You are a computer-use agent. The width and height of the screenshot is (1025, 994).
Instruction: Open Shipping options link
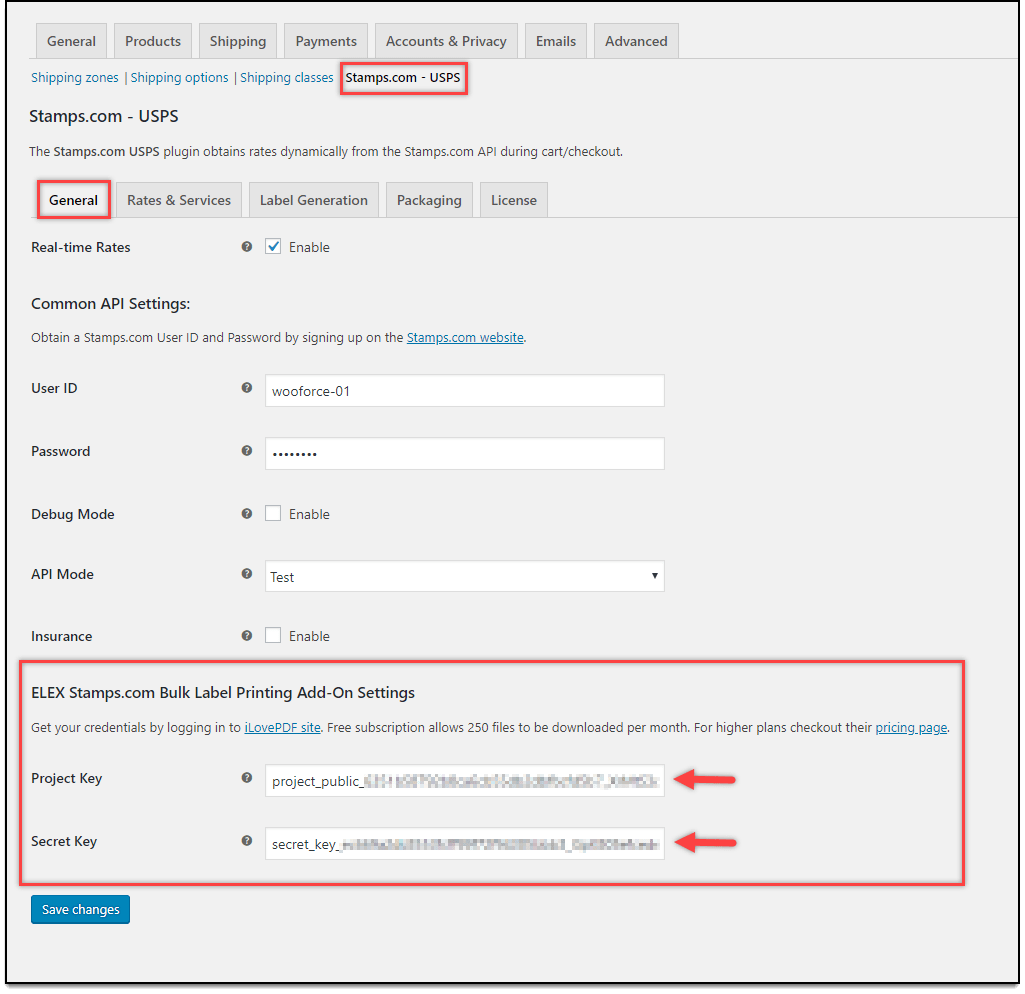click(x=180, y=78)
